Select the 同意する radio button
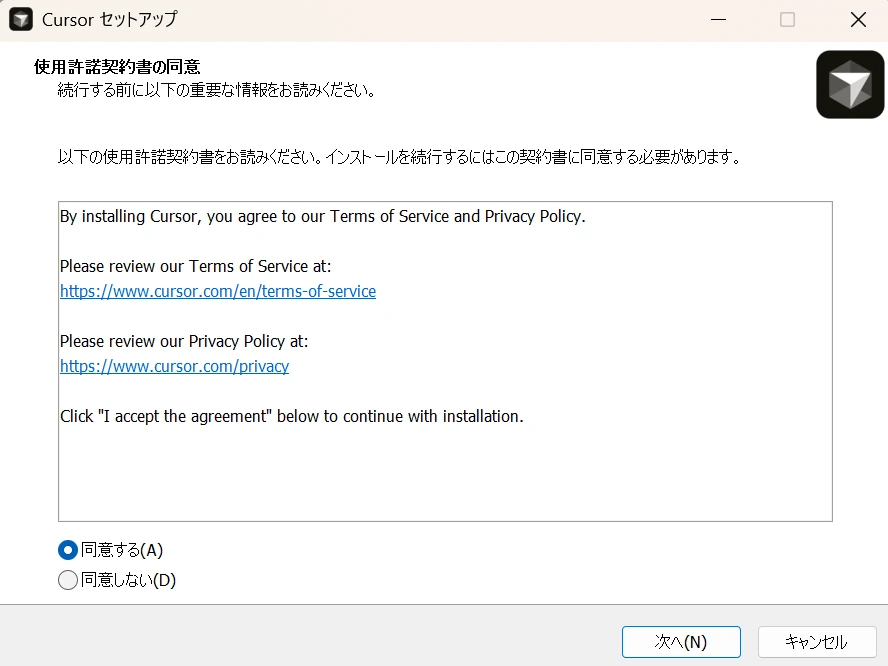Screen dimensions: 888x666 (x=67, y=549)
